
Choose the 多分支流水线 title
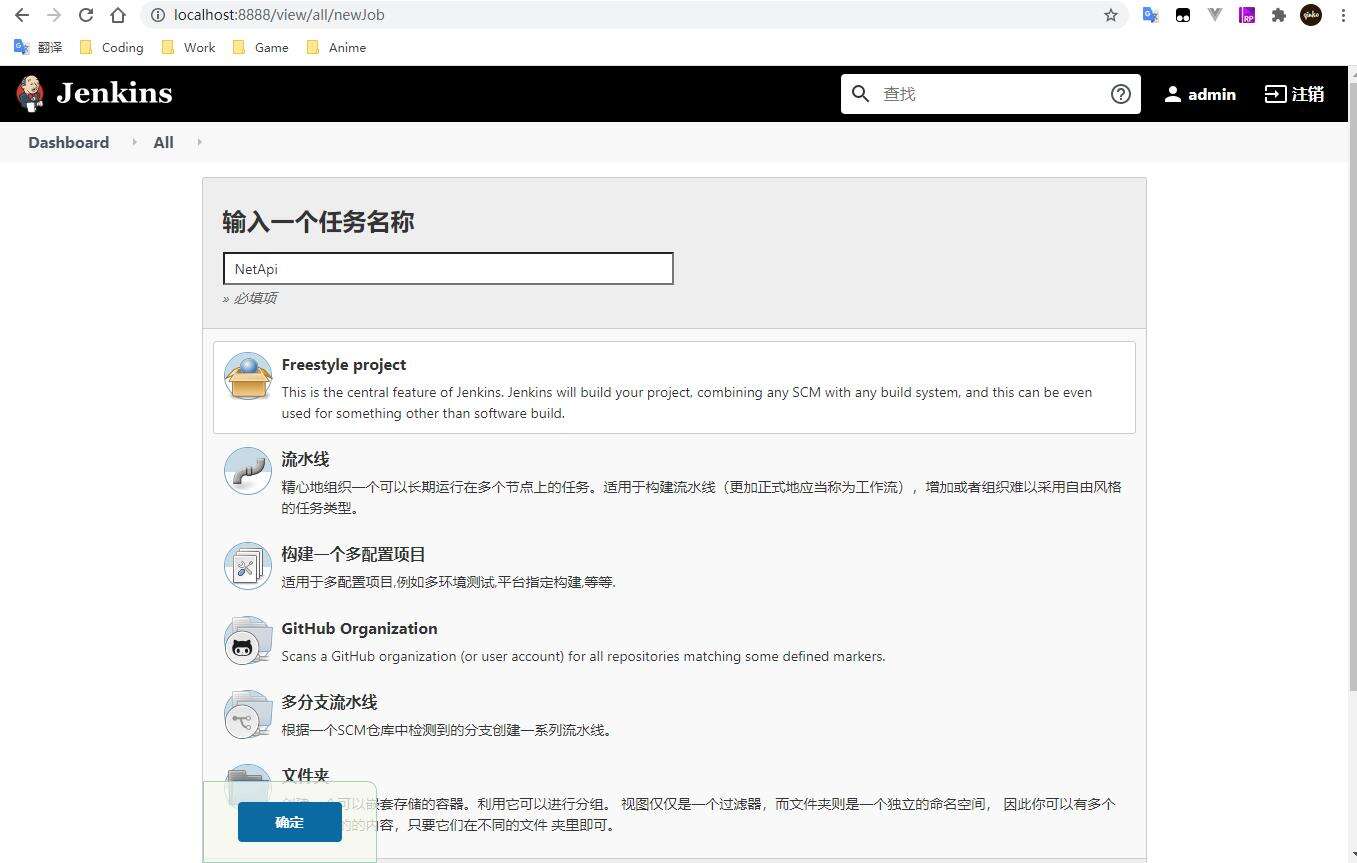[329, 702]
